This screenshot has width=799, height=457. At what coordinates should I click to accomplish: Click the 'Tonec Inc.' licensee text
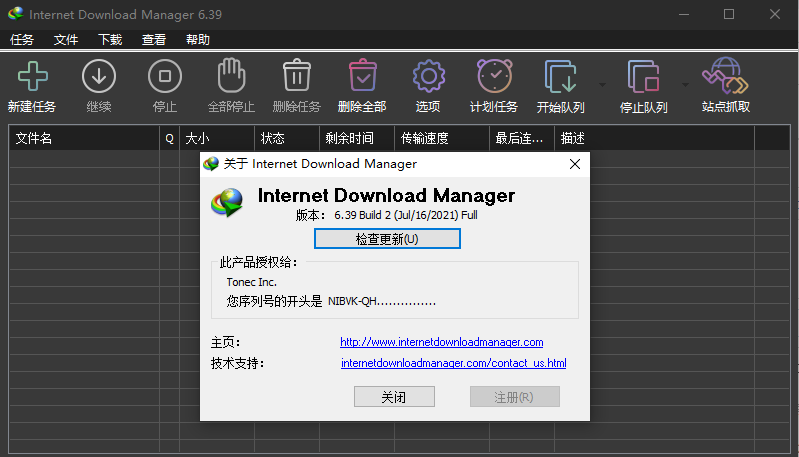[x=252, y=282]
